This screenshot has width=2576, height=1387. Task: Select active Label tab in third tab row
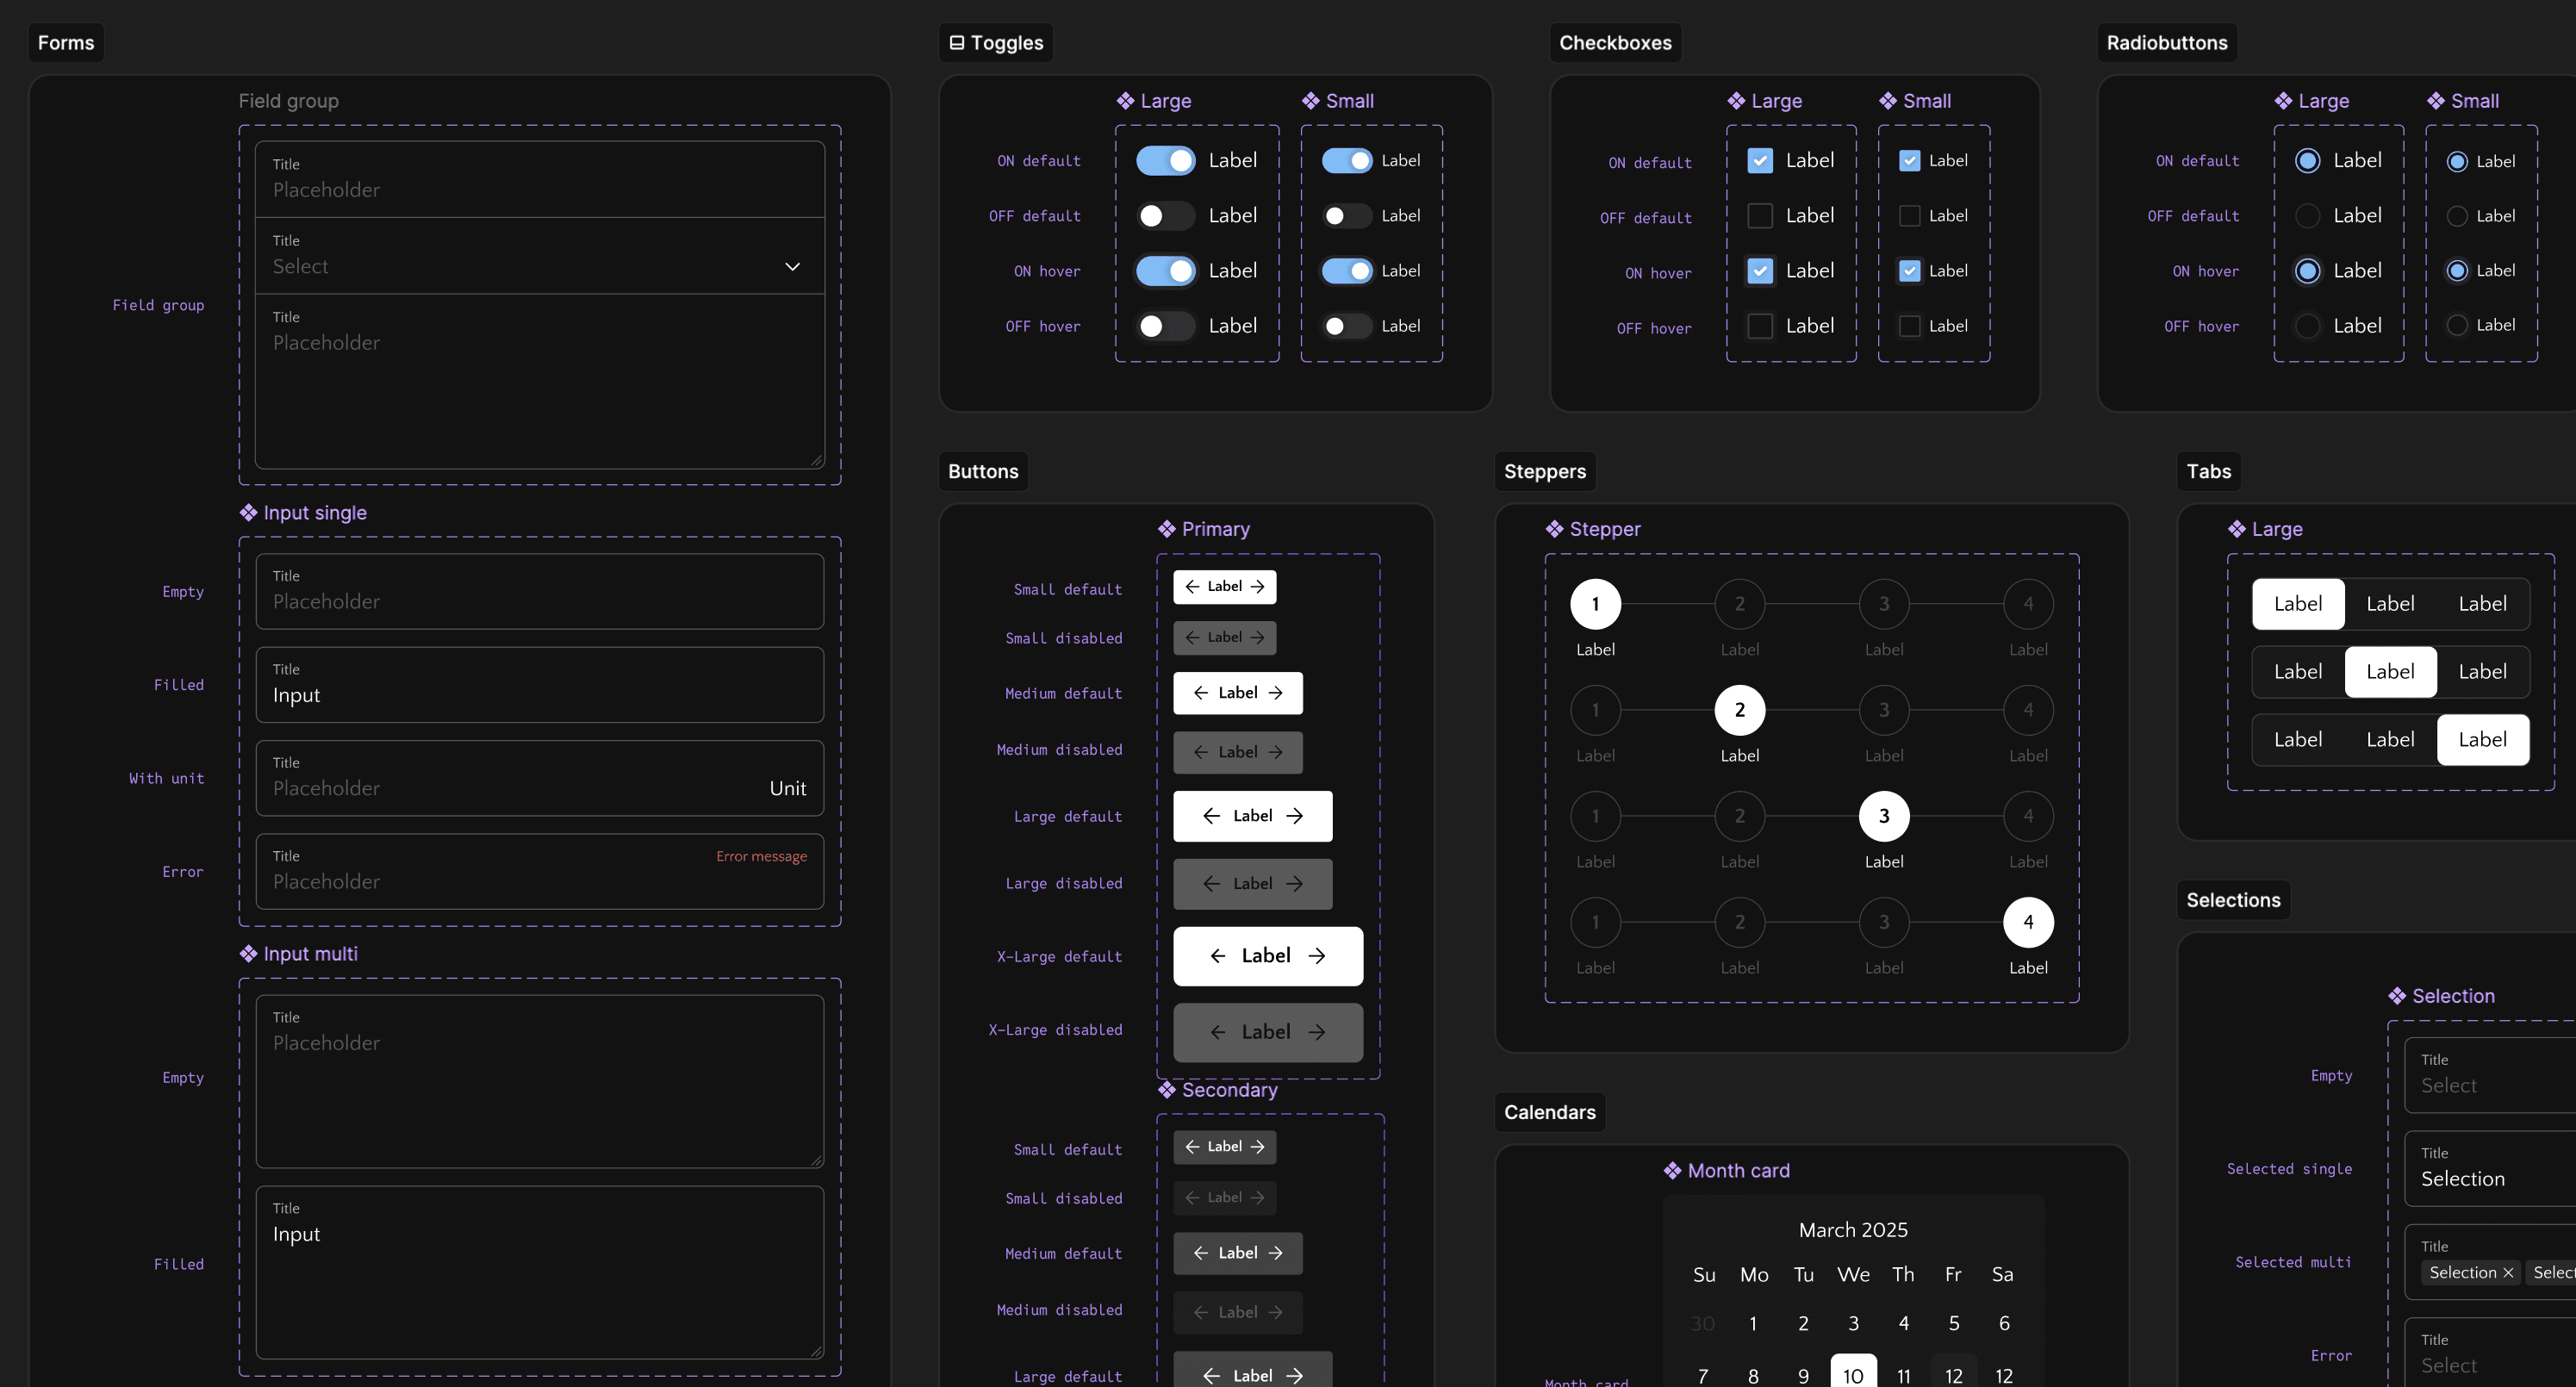click(x=2482, y=740)
